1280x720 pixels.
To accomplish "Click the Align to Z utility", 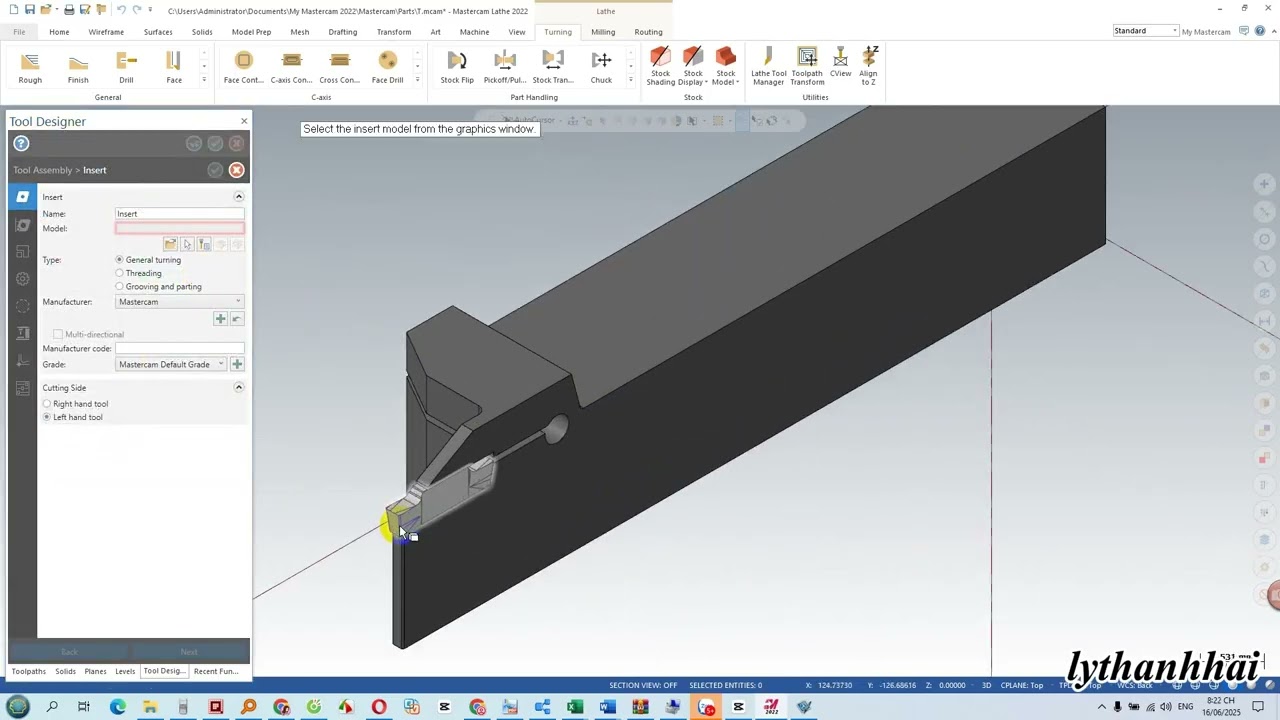I will pos(868,67).
